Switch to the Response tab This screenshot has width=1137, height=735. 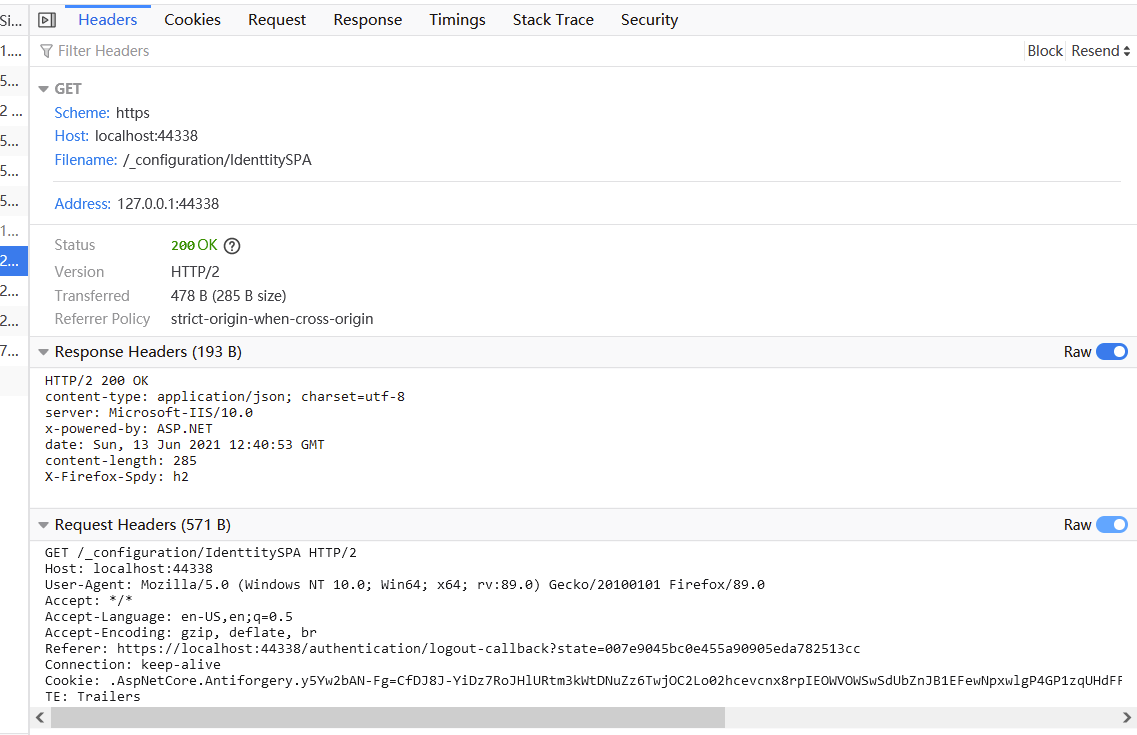[368, 20]
